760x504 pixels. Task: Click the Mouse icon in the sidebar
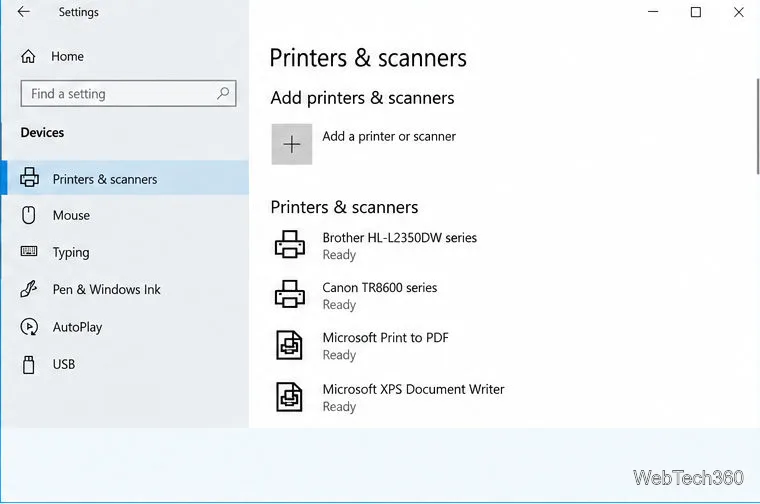tap(29, 215)
